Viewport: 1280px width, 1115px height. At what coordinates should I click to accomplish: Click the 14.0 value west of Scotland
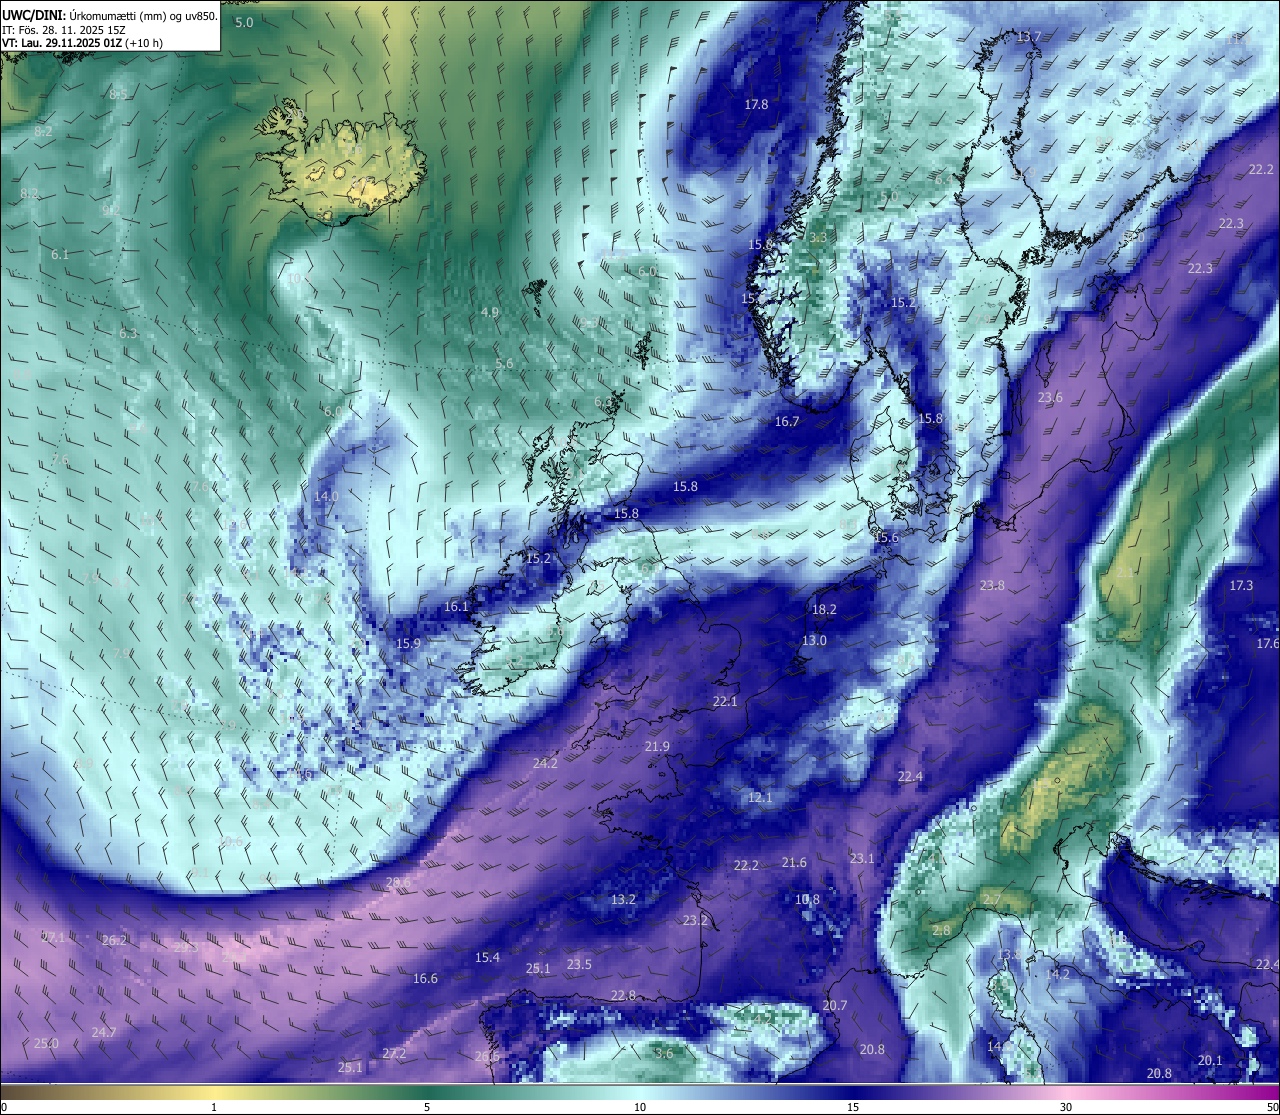[x=326, y=497]
